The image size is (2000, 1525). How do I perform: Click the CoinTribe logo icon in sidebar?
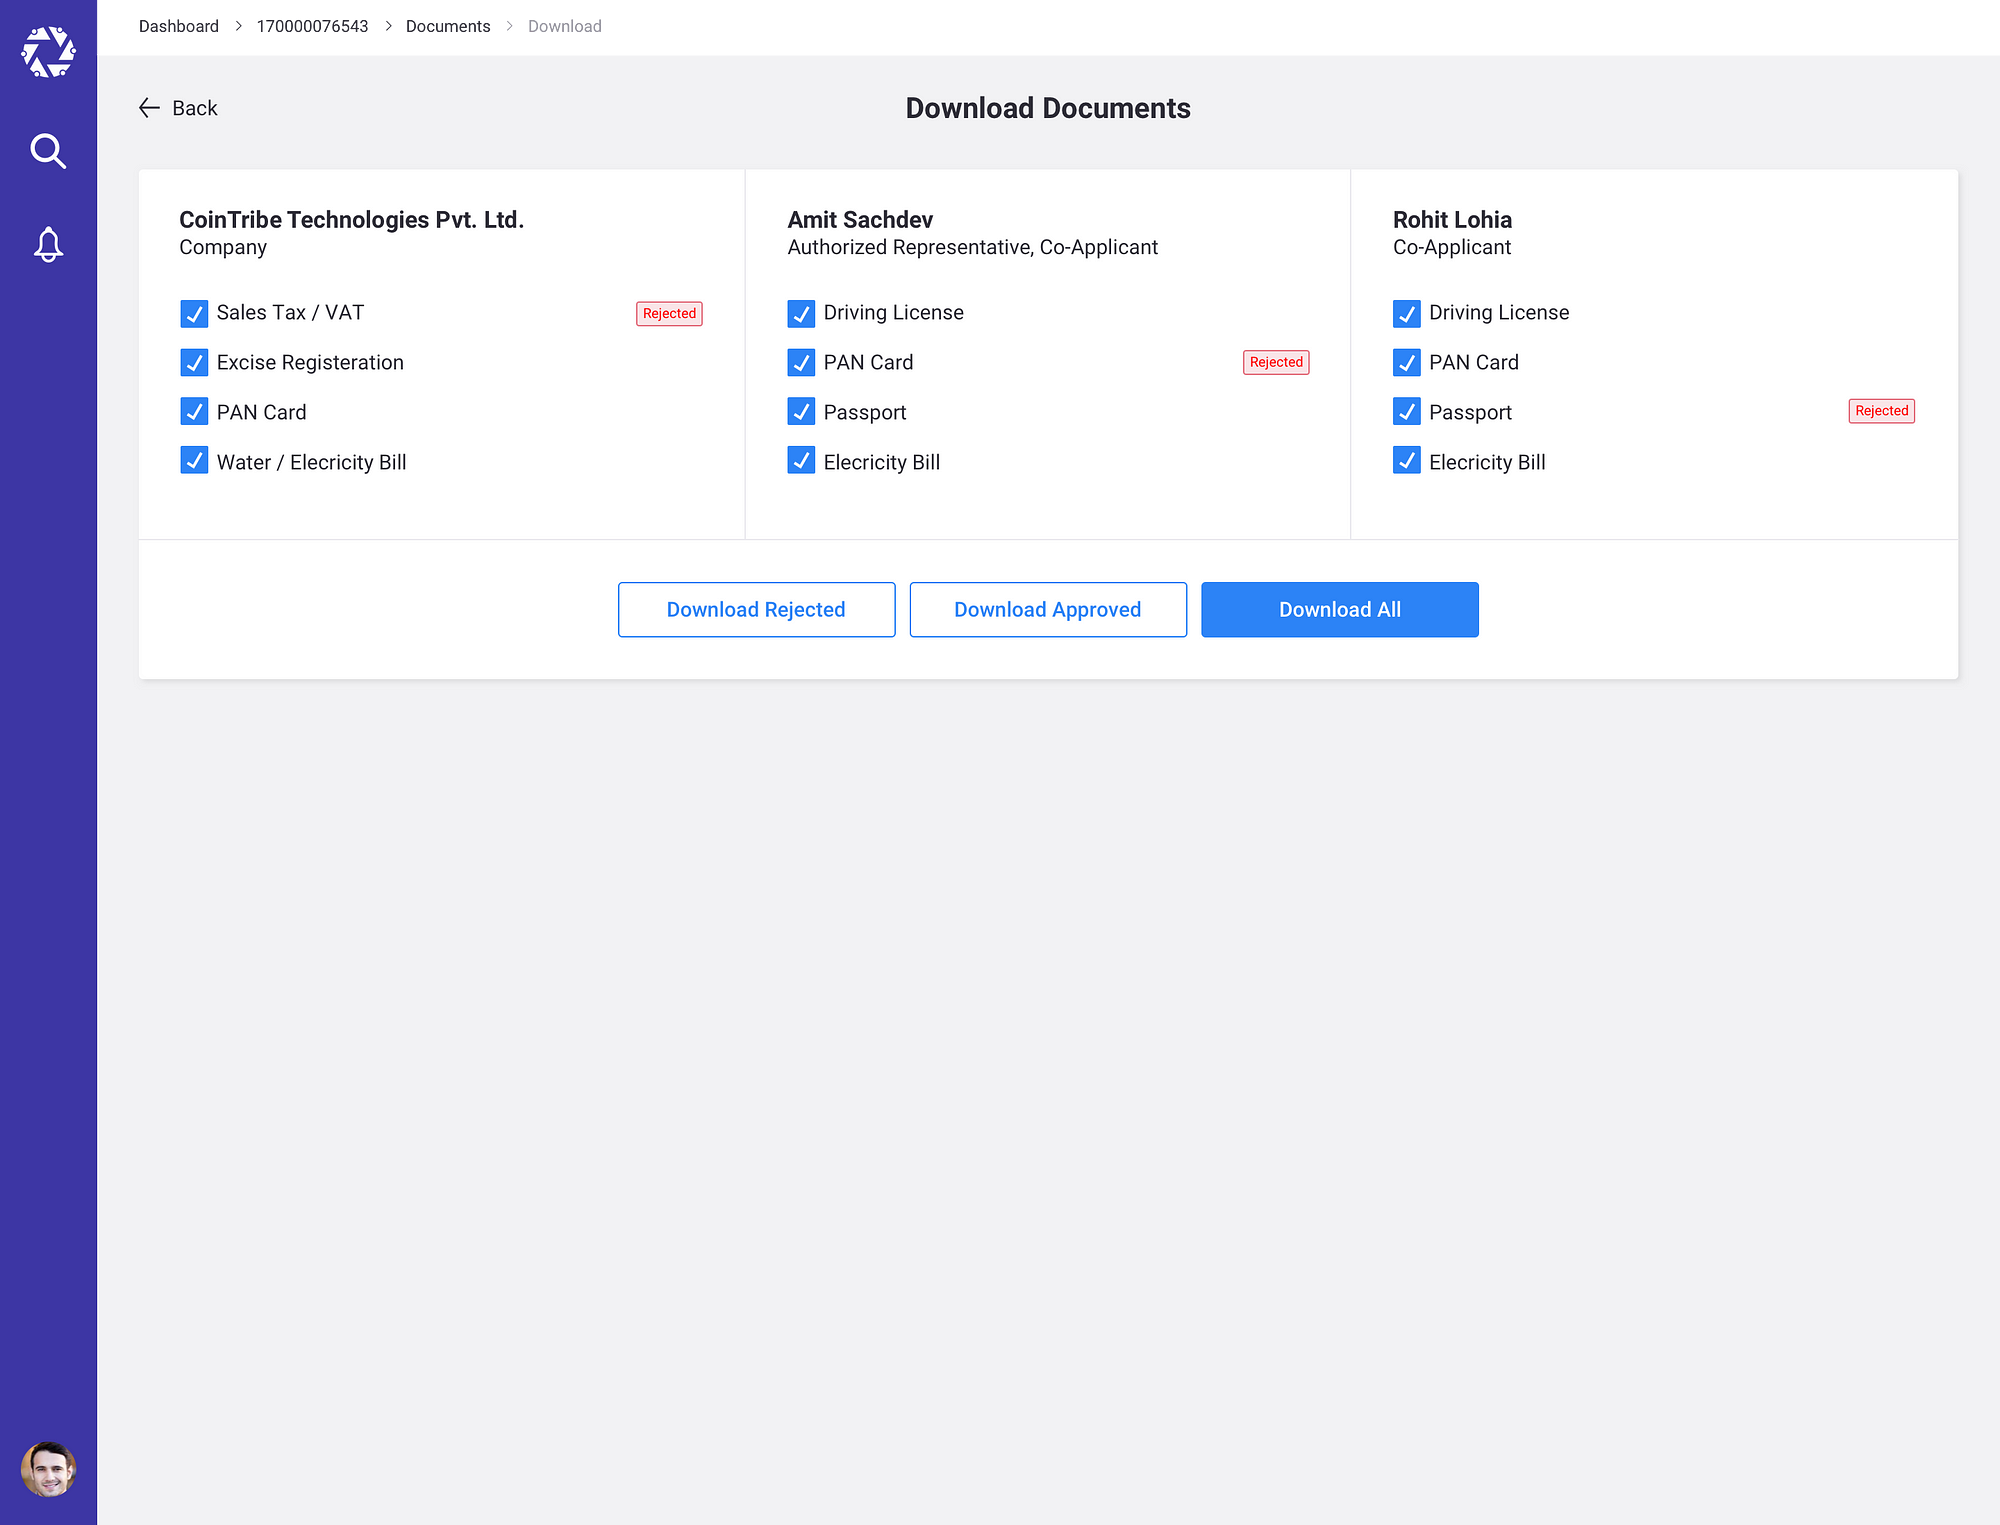pyautogui.click(x=48, y=52)
